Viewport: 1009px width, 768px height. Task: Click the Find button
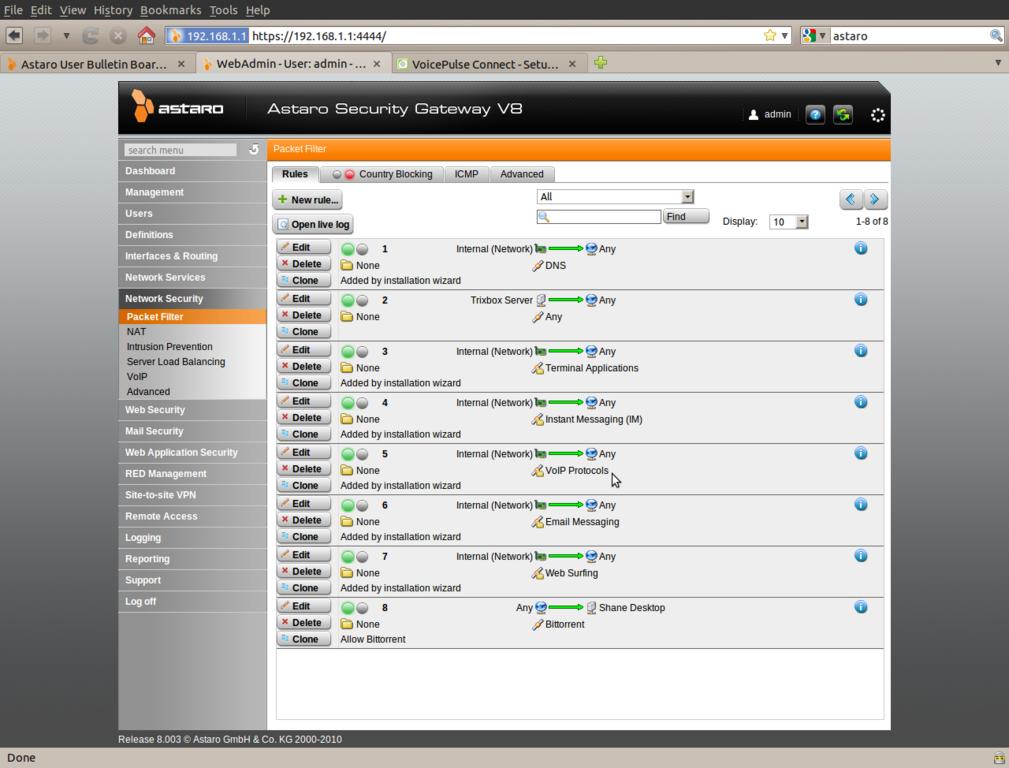[686, 216]
